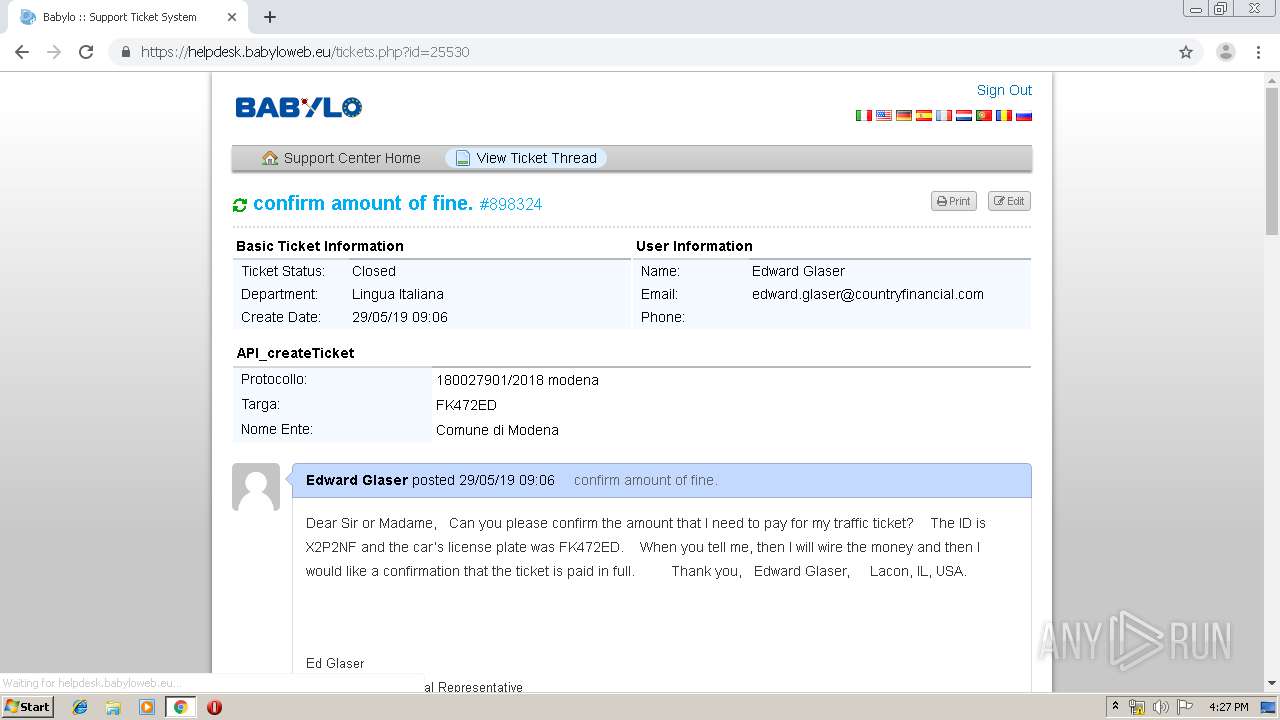Open volume control tray icon
Viewport: 1280px width, 720px height.
point(1160,707)
